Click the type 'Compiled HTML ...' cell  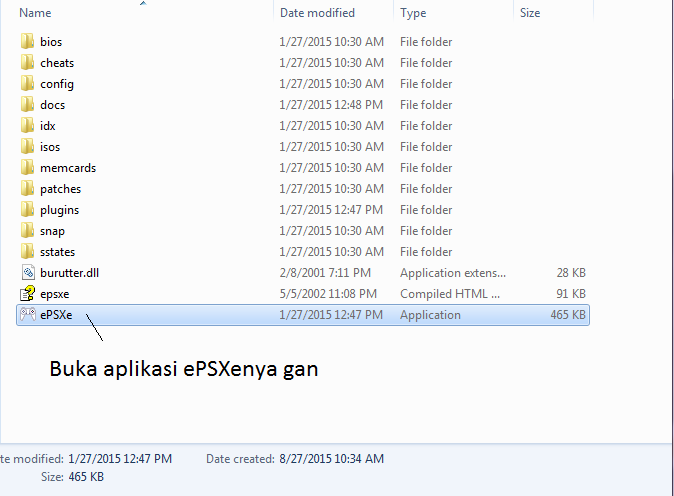450,294
